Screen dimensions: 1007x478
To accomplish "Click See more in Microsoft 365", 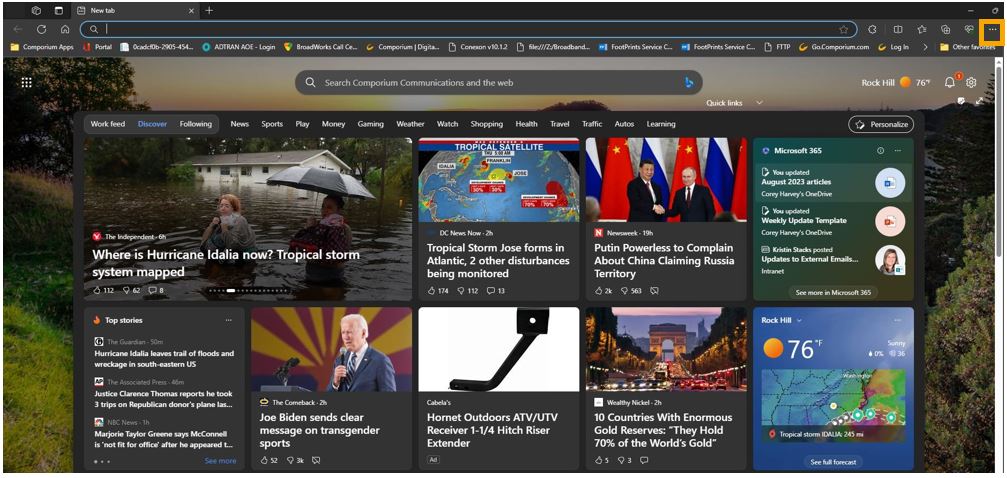I will (x=833, y=292).
